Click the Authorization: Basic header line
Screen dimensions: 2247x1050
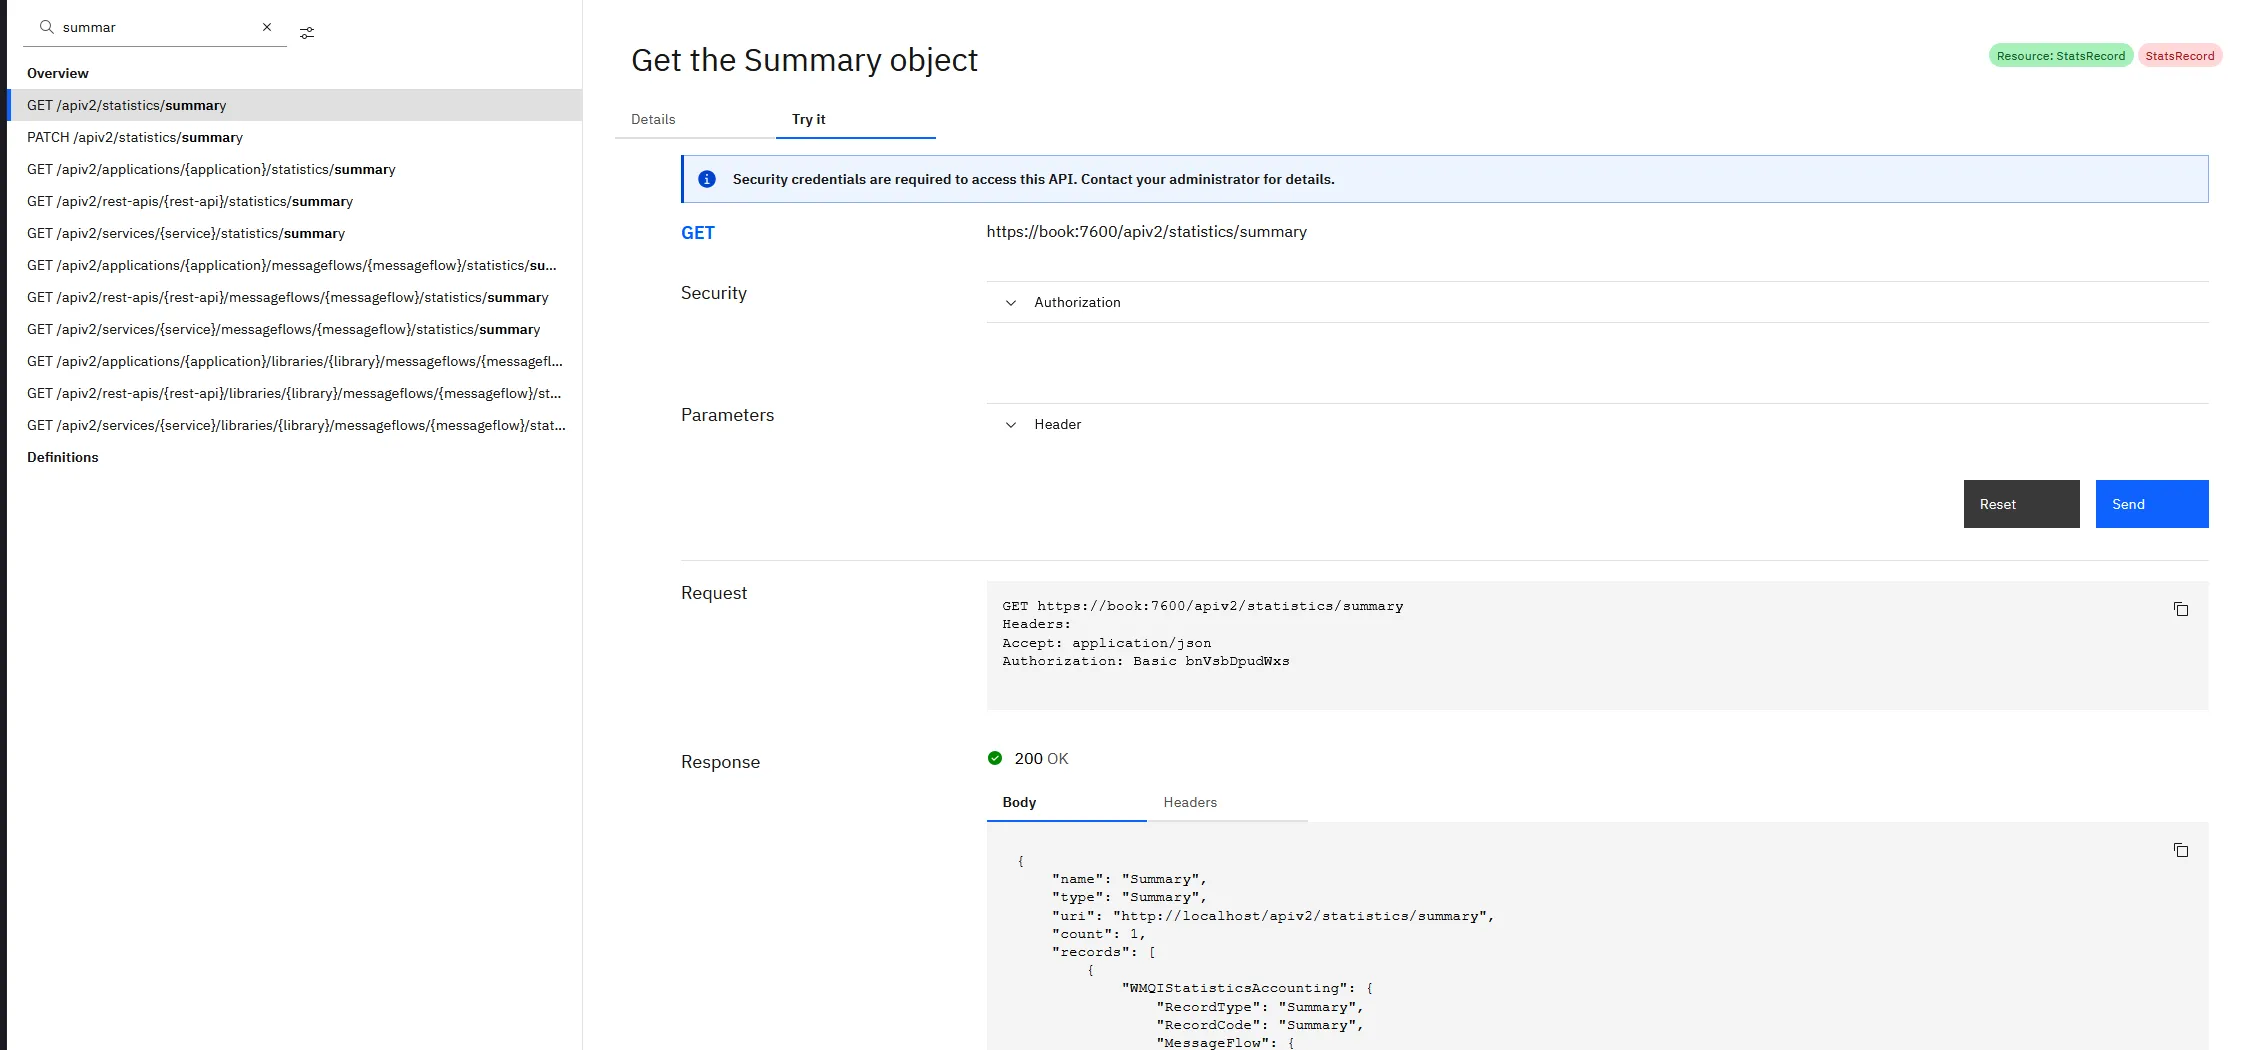click(1146, 661)
